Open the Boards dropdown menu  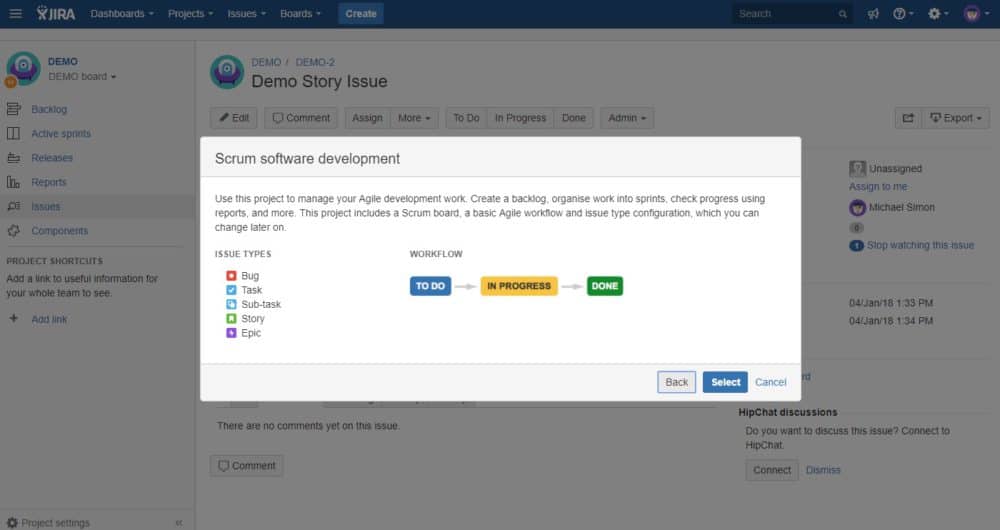(300, 13)
